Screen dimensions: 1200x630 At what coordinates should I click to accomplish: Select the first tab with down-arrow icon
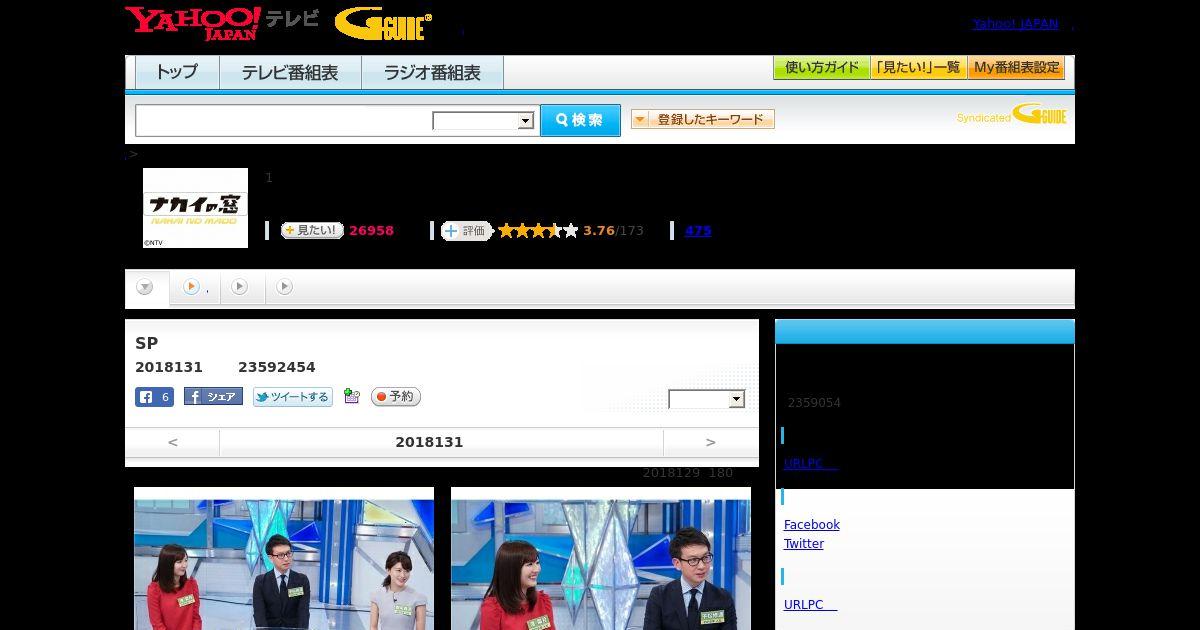tap(146, 288)
